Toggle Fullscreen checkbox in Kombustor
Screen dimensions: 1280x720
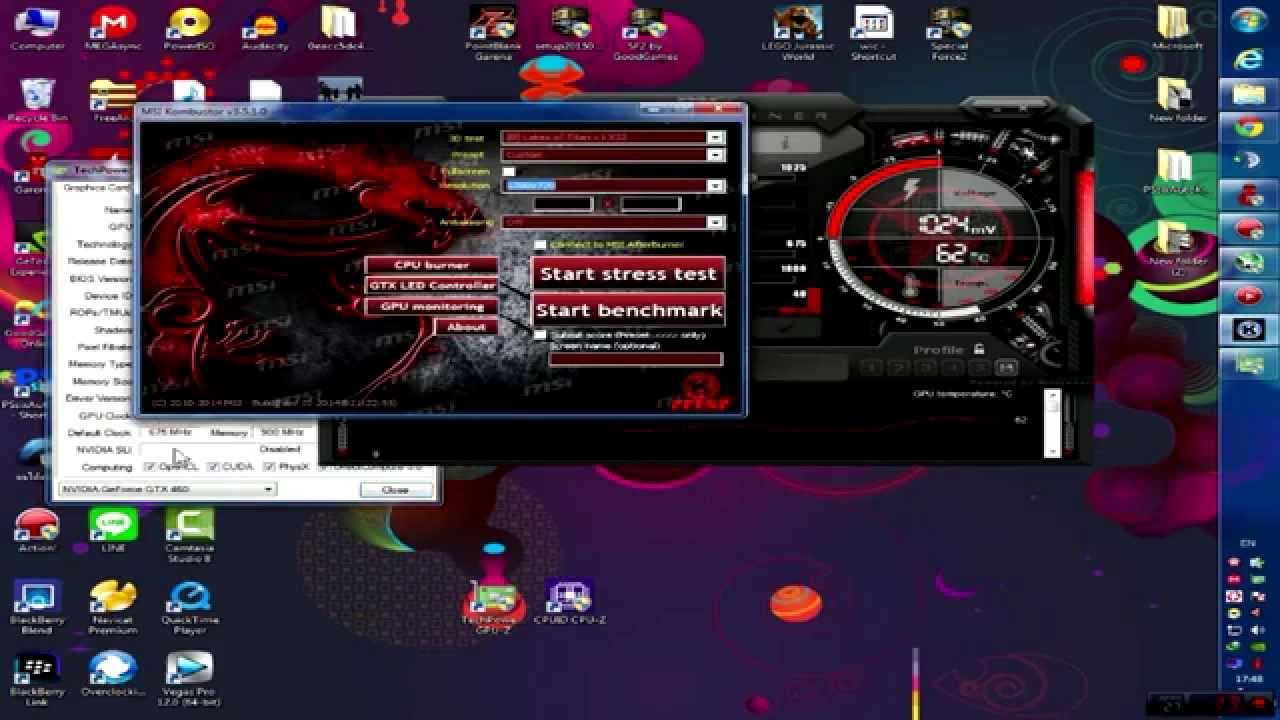[x=508, y=171]
